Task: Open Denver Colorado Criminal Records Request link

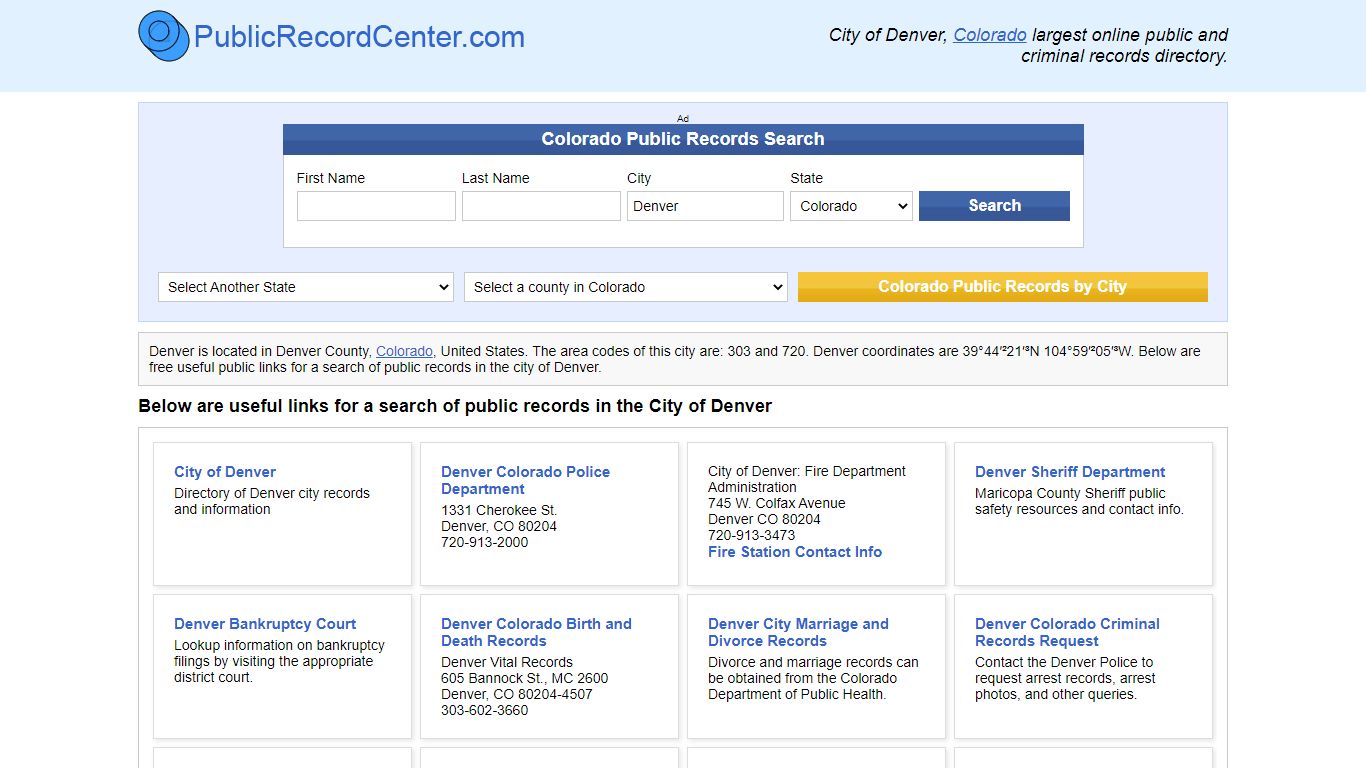Action: [1067, 632]
